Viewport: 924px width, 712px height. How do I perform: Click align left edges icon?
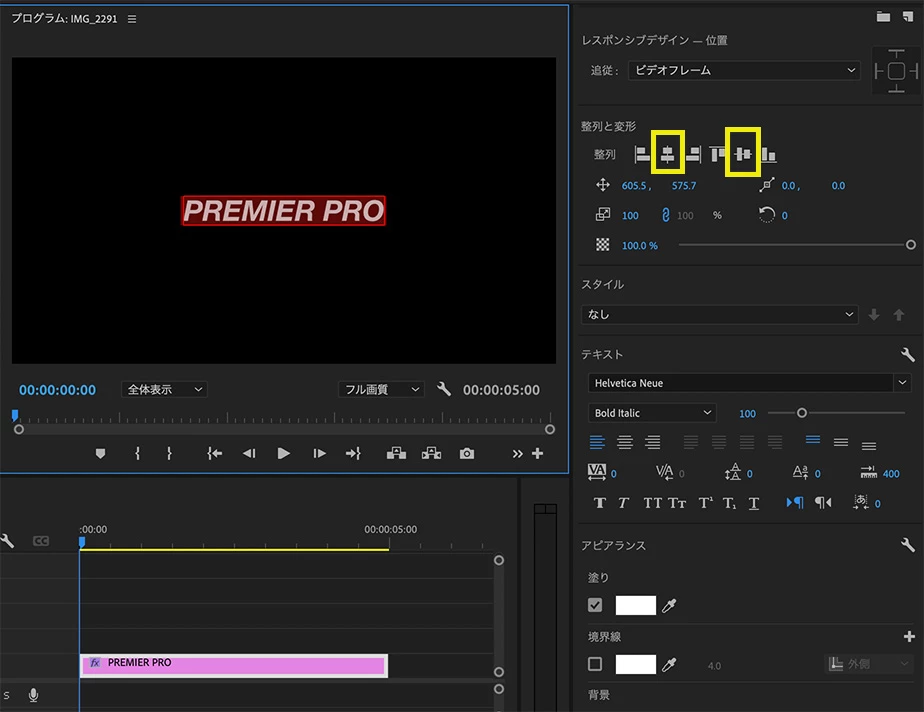click(642, 154)
